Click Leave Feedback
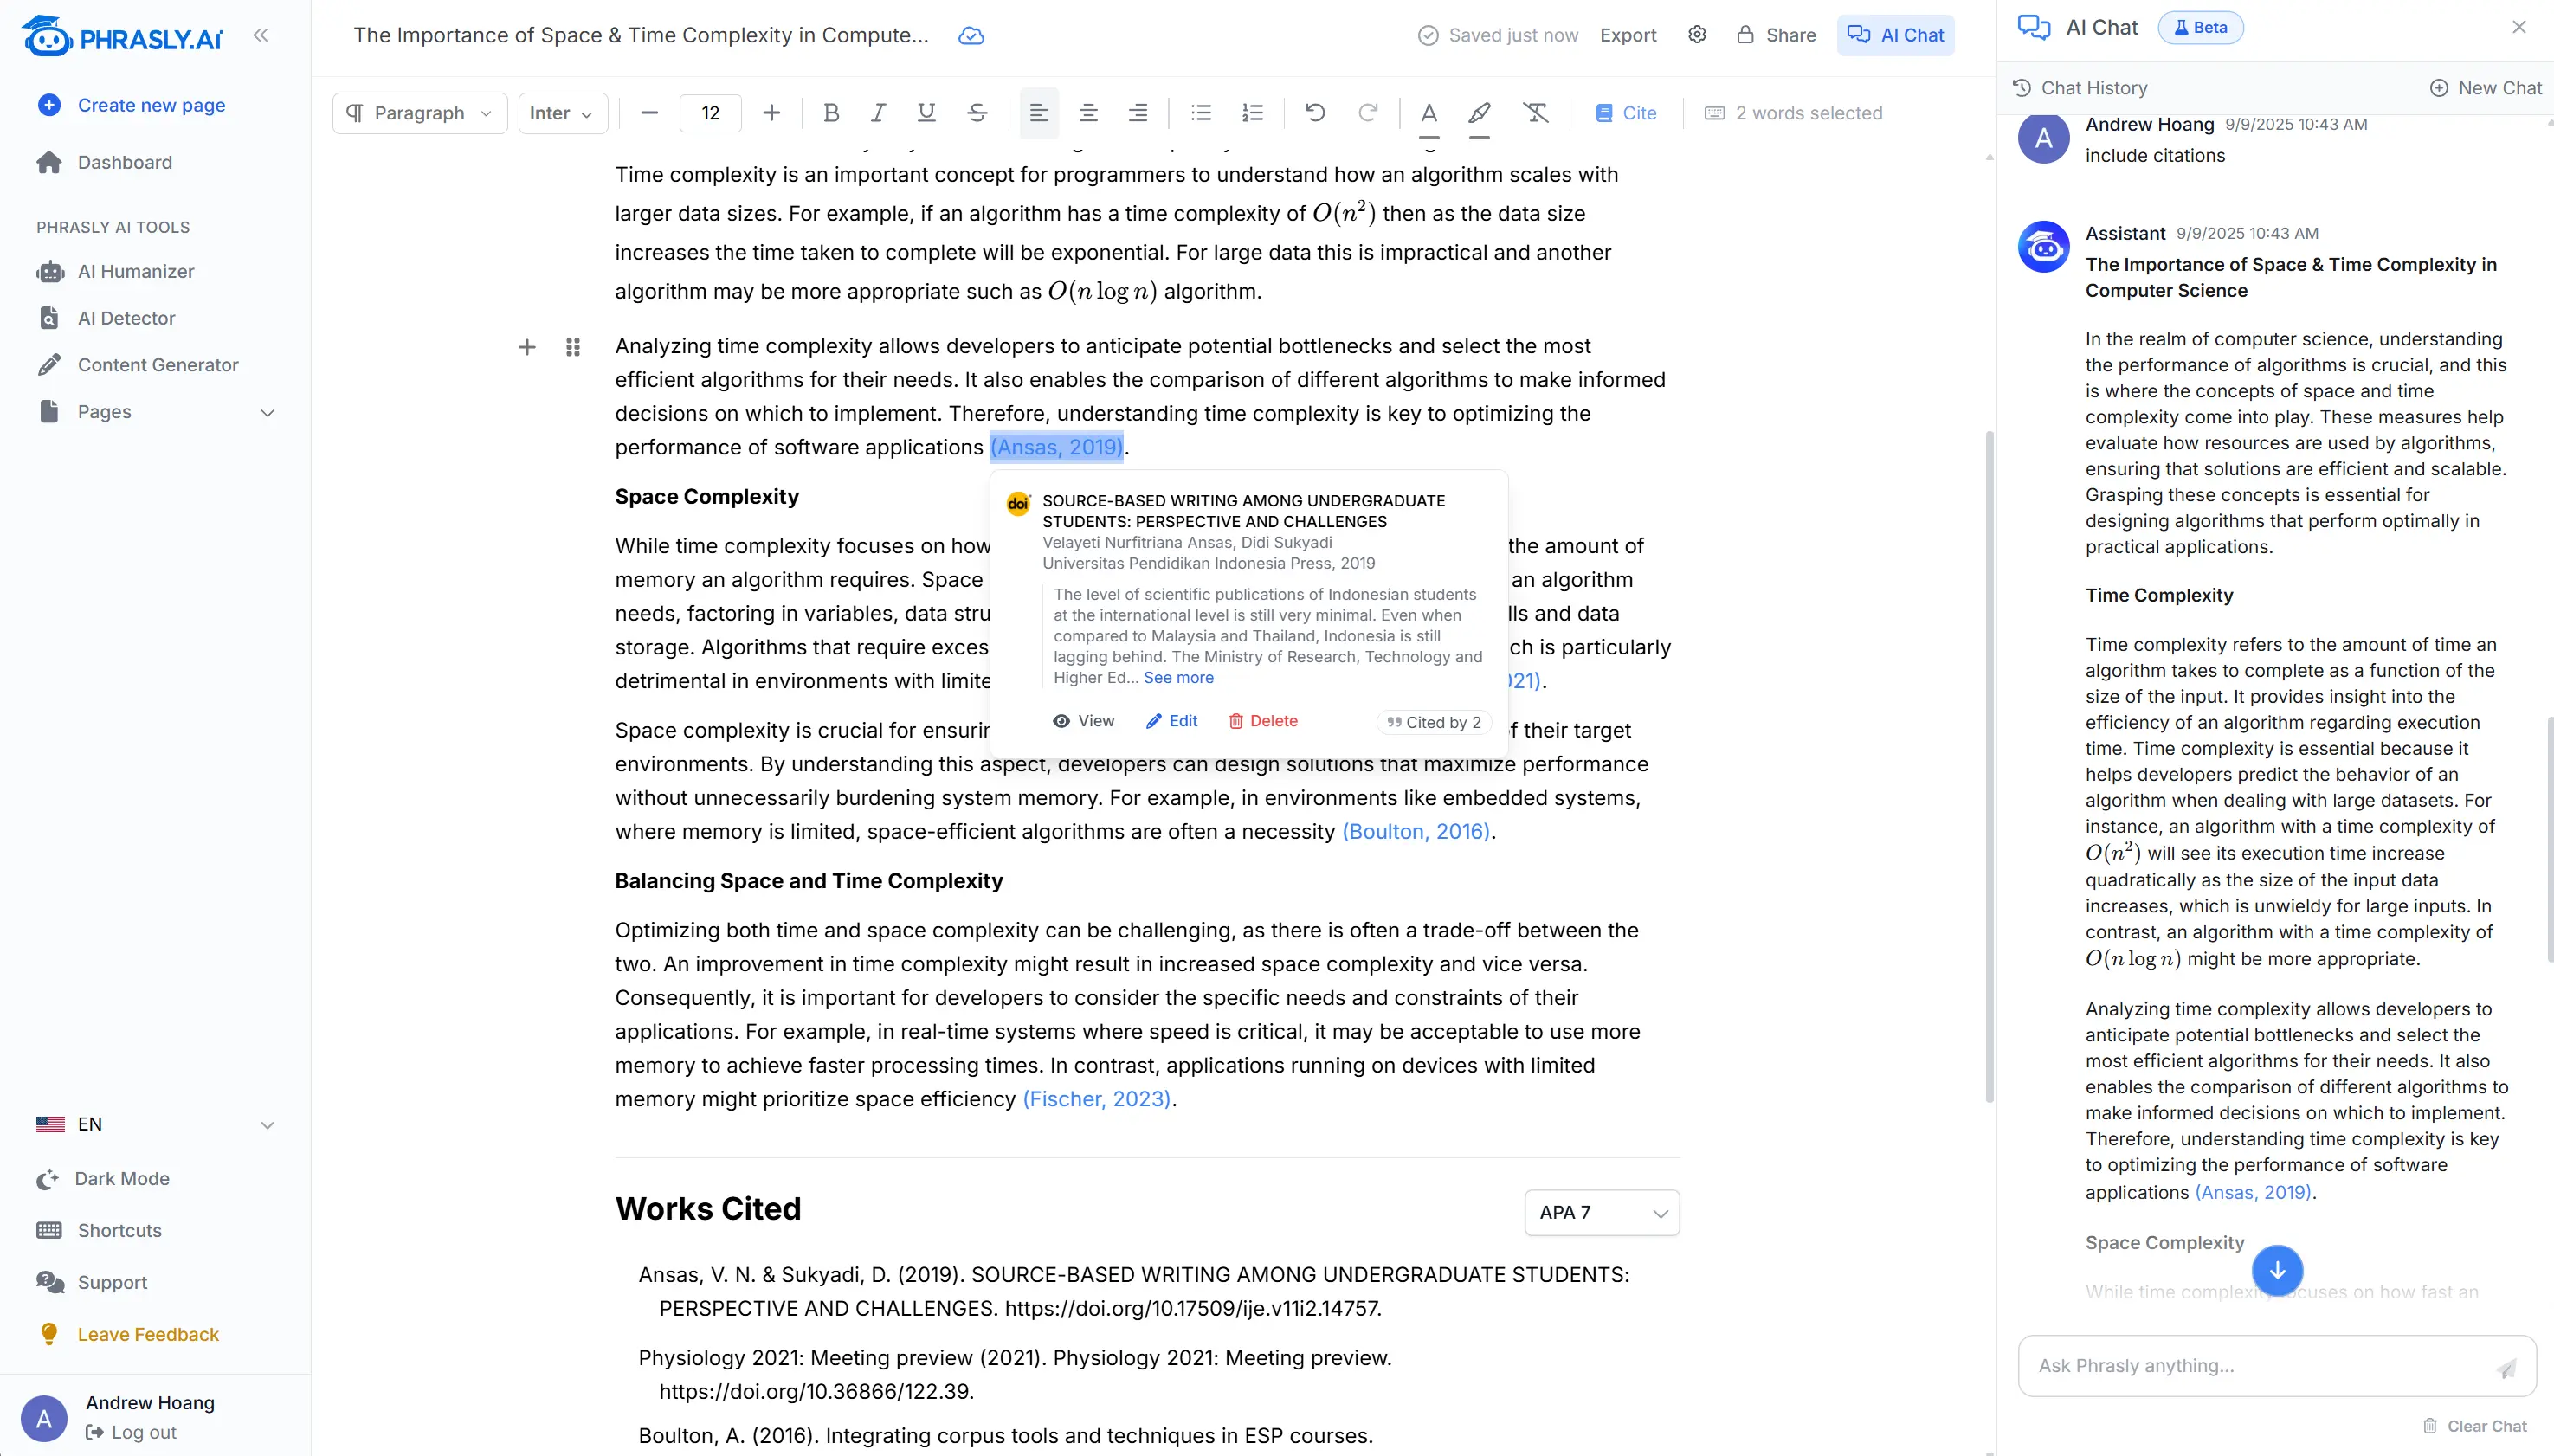 pyautogui.click(x=129, y=1335)
